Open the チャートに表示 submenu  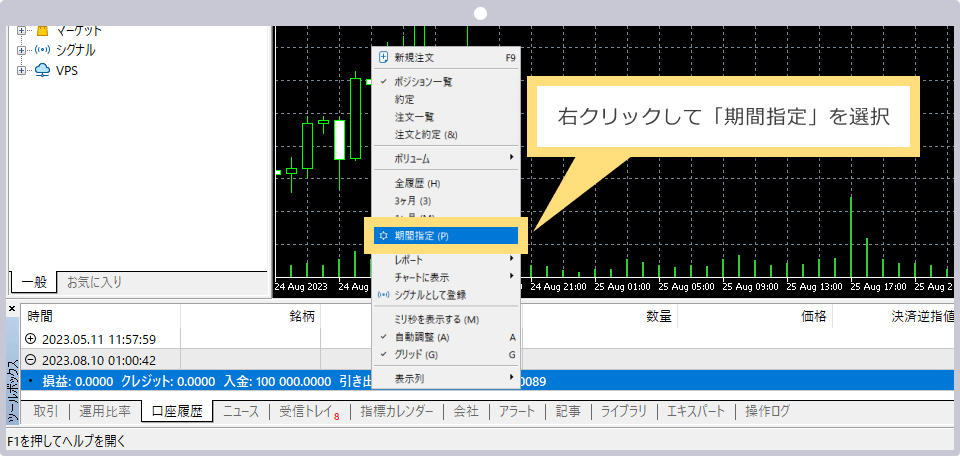click(x=446, y=277)
